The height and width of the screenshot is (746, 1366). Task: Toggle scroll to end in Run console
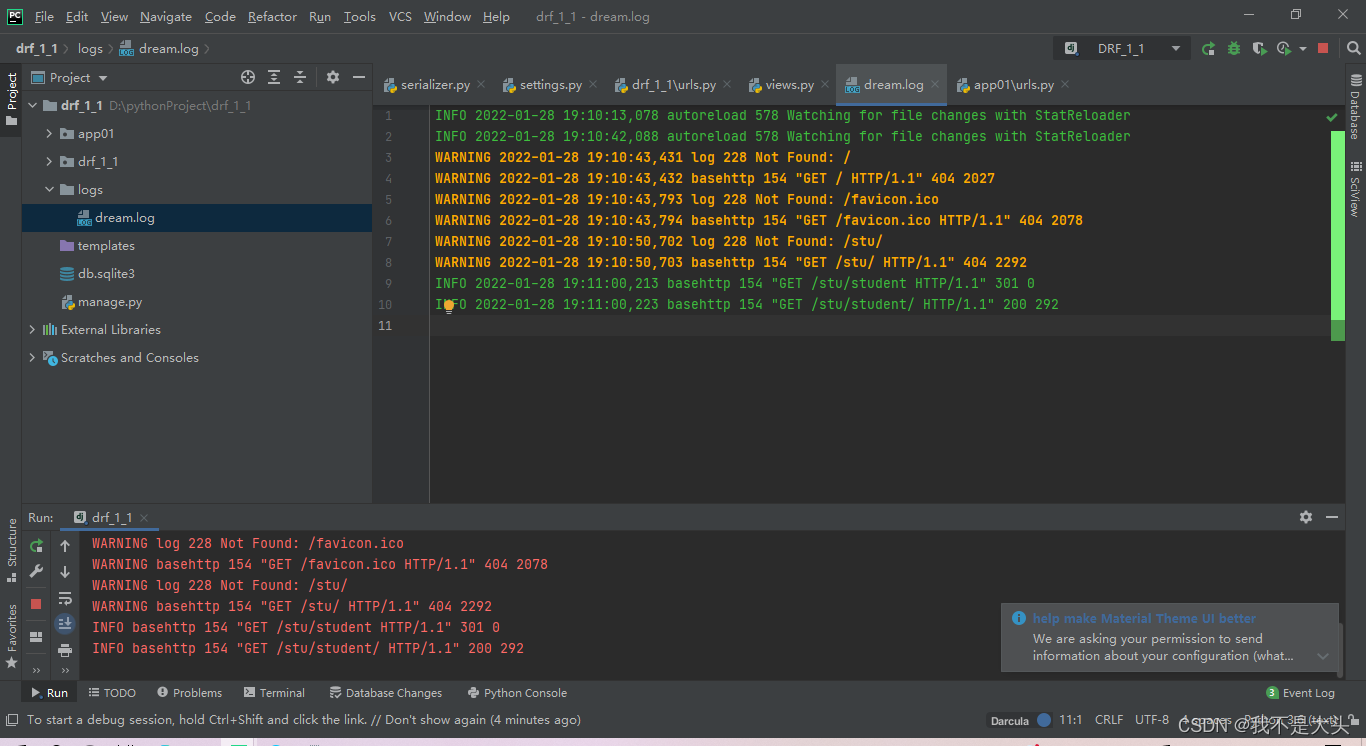tap(65, 624)
